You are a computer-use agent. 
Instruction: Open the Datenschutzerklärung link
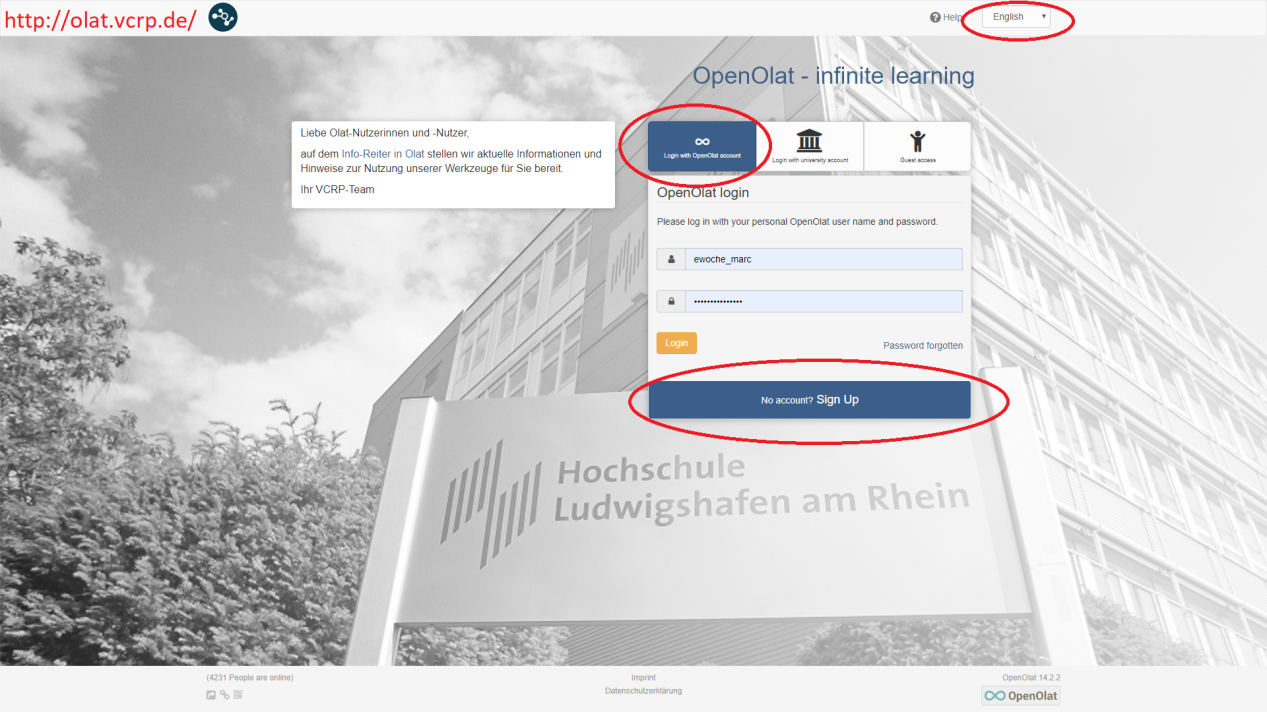click(644, 691)
